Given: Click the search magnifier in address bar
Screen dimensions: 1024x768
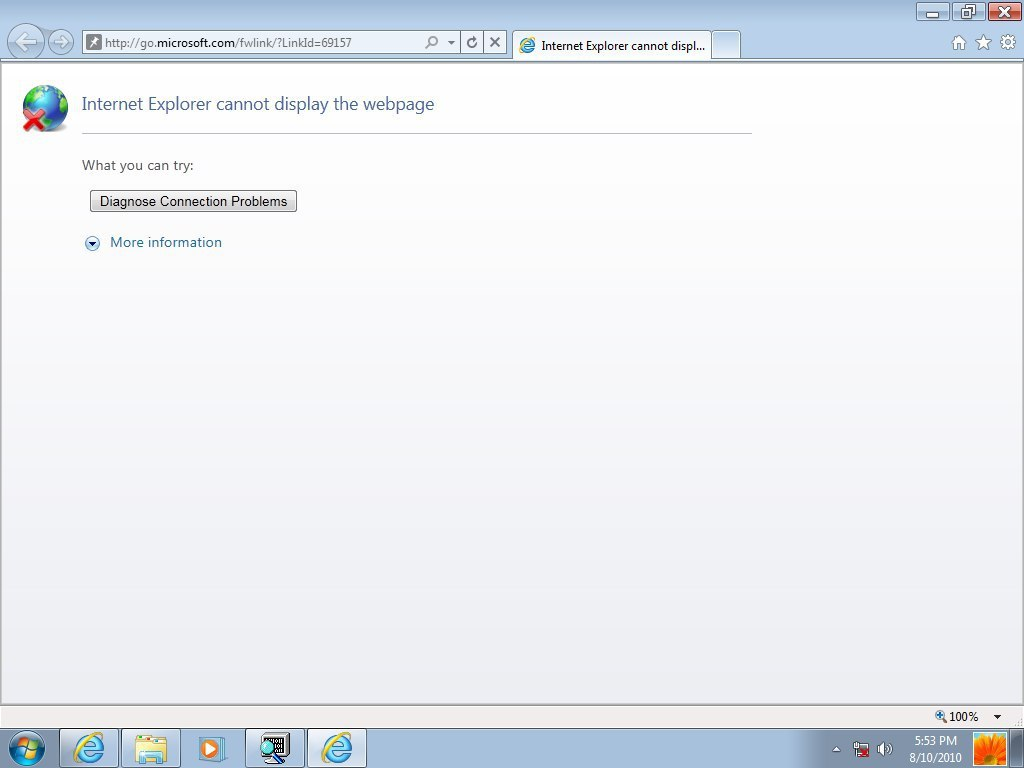Looking at the screenshot, I should click(x=431, y=42).
